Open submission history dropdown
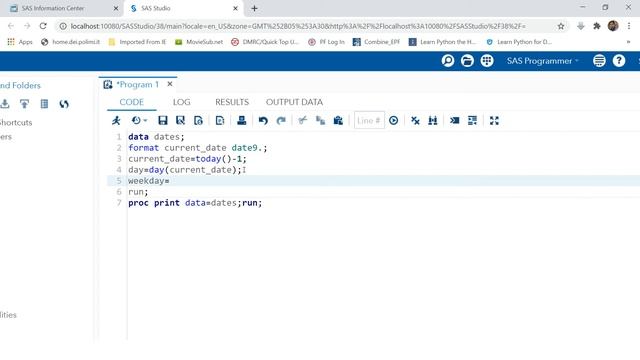Screen dimensions: 640x360 139,120
